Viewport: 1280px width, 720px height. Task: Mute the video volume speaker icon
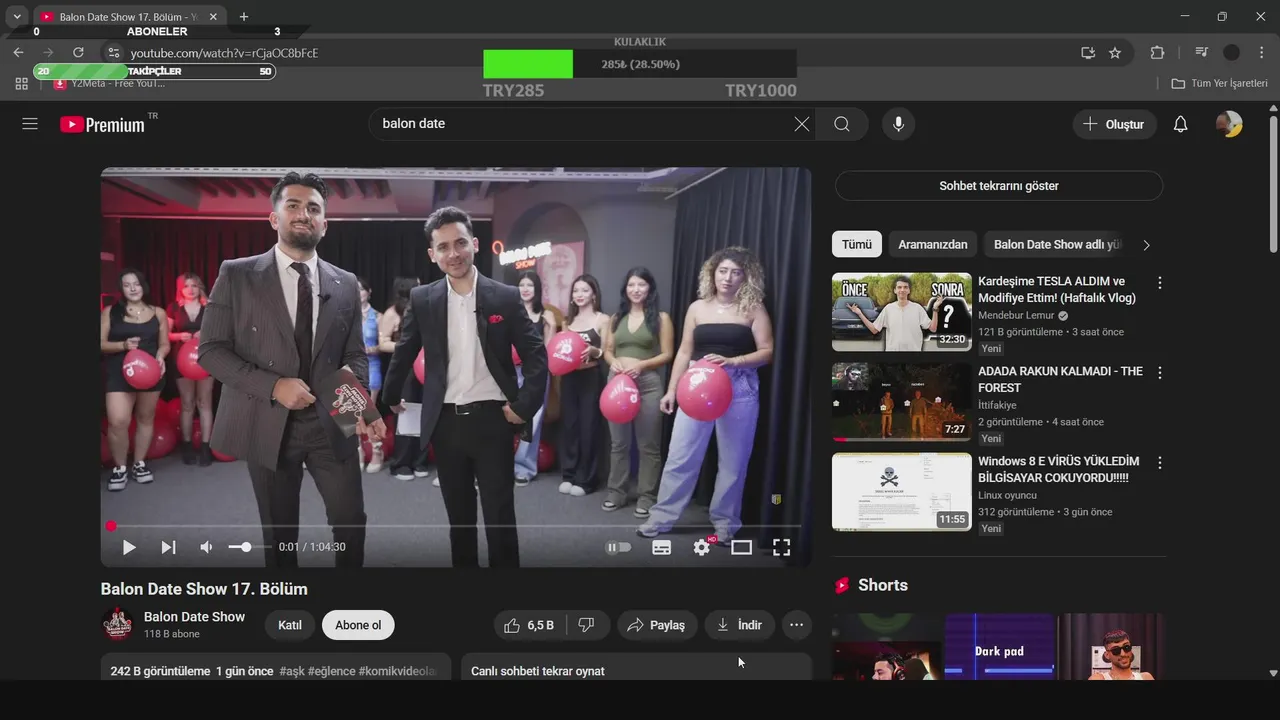click(206, 547)
